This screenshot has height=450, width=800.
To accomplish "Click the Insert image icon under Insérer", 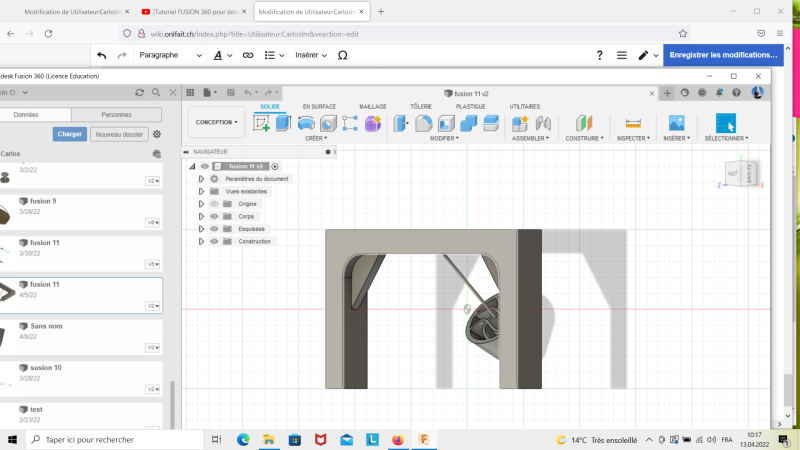I will (675, 123).
